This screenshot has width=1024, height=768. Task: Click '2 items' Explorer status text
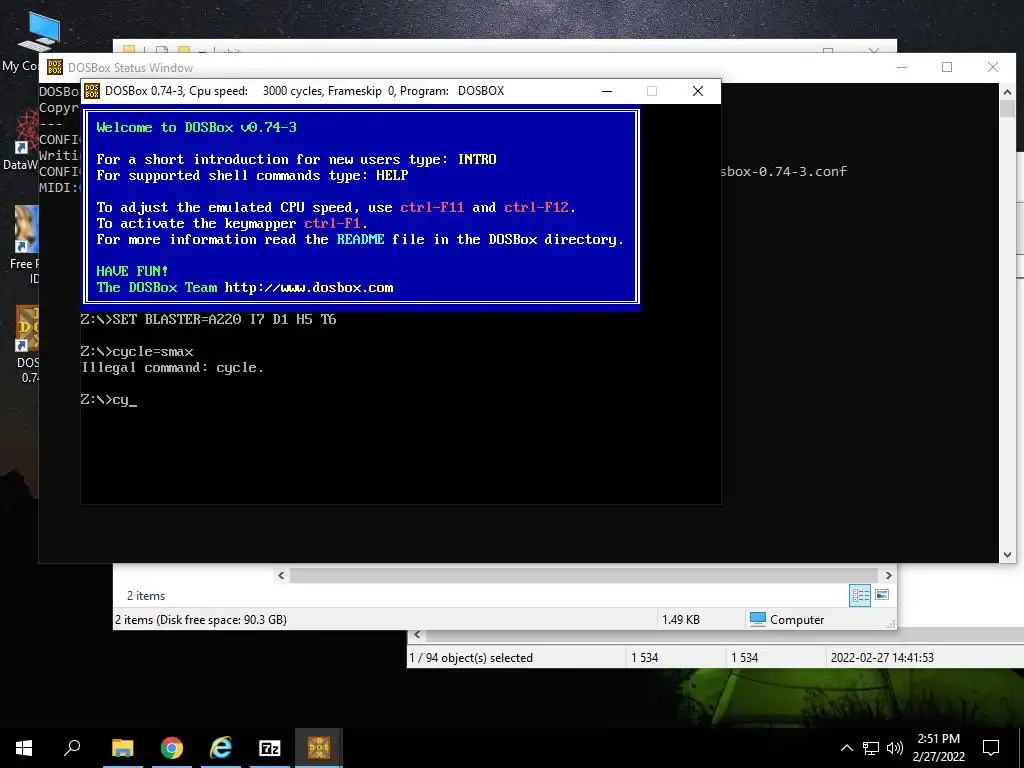click(146, 596)
